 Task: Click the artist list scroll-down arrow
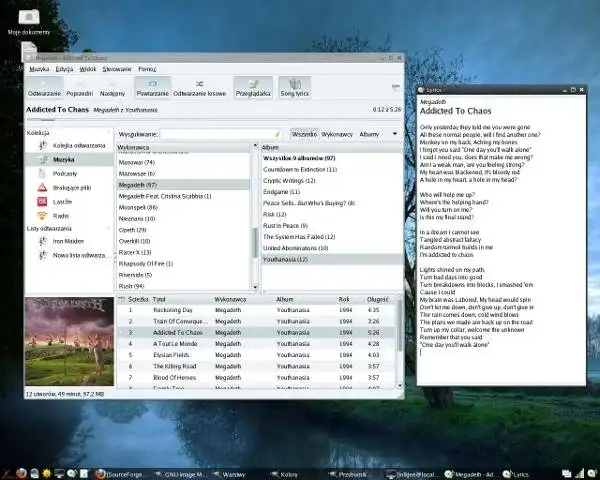coord(255,287)
